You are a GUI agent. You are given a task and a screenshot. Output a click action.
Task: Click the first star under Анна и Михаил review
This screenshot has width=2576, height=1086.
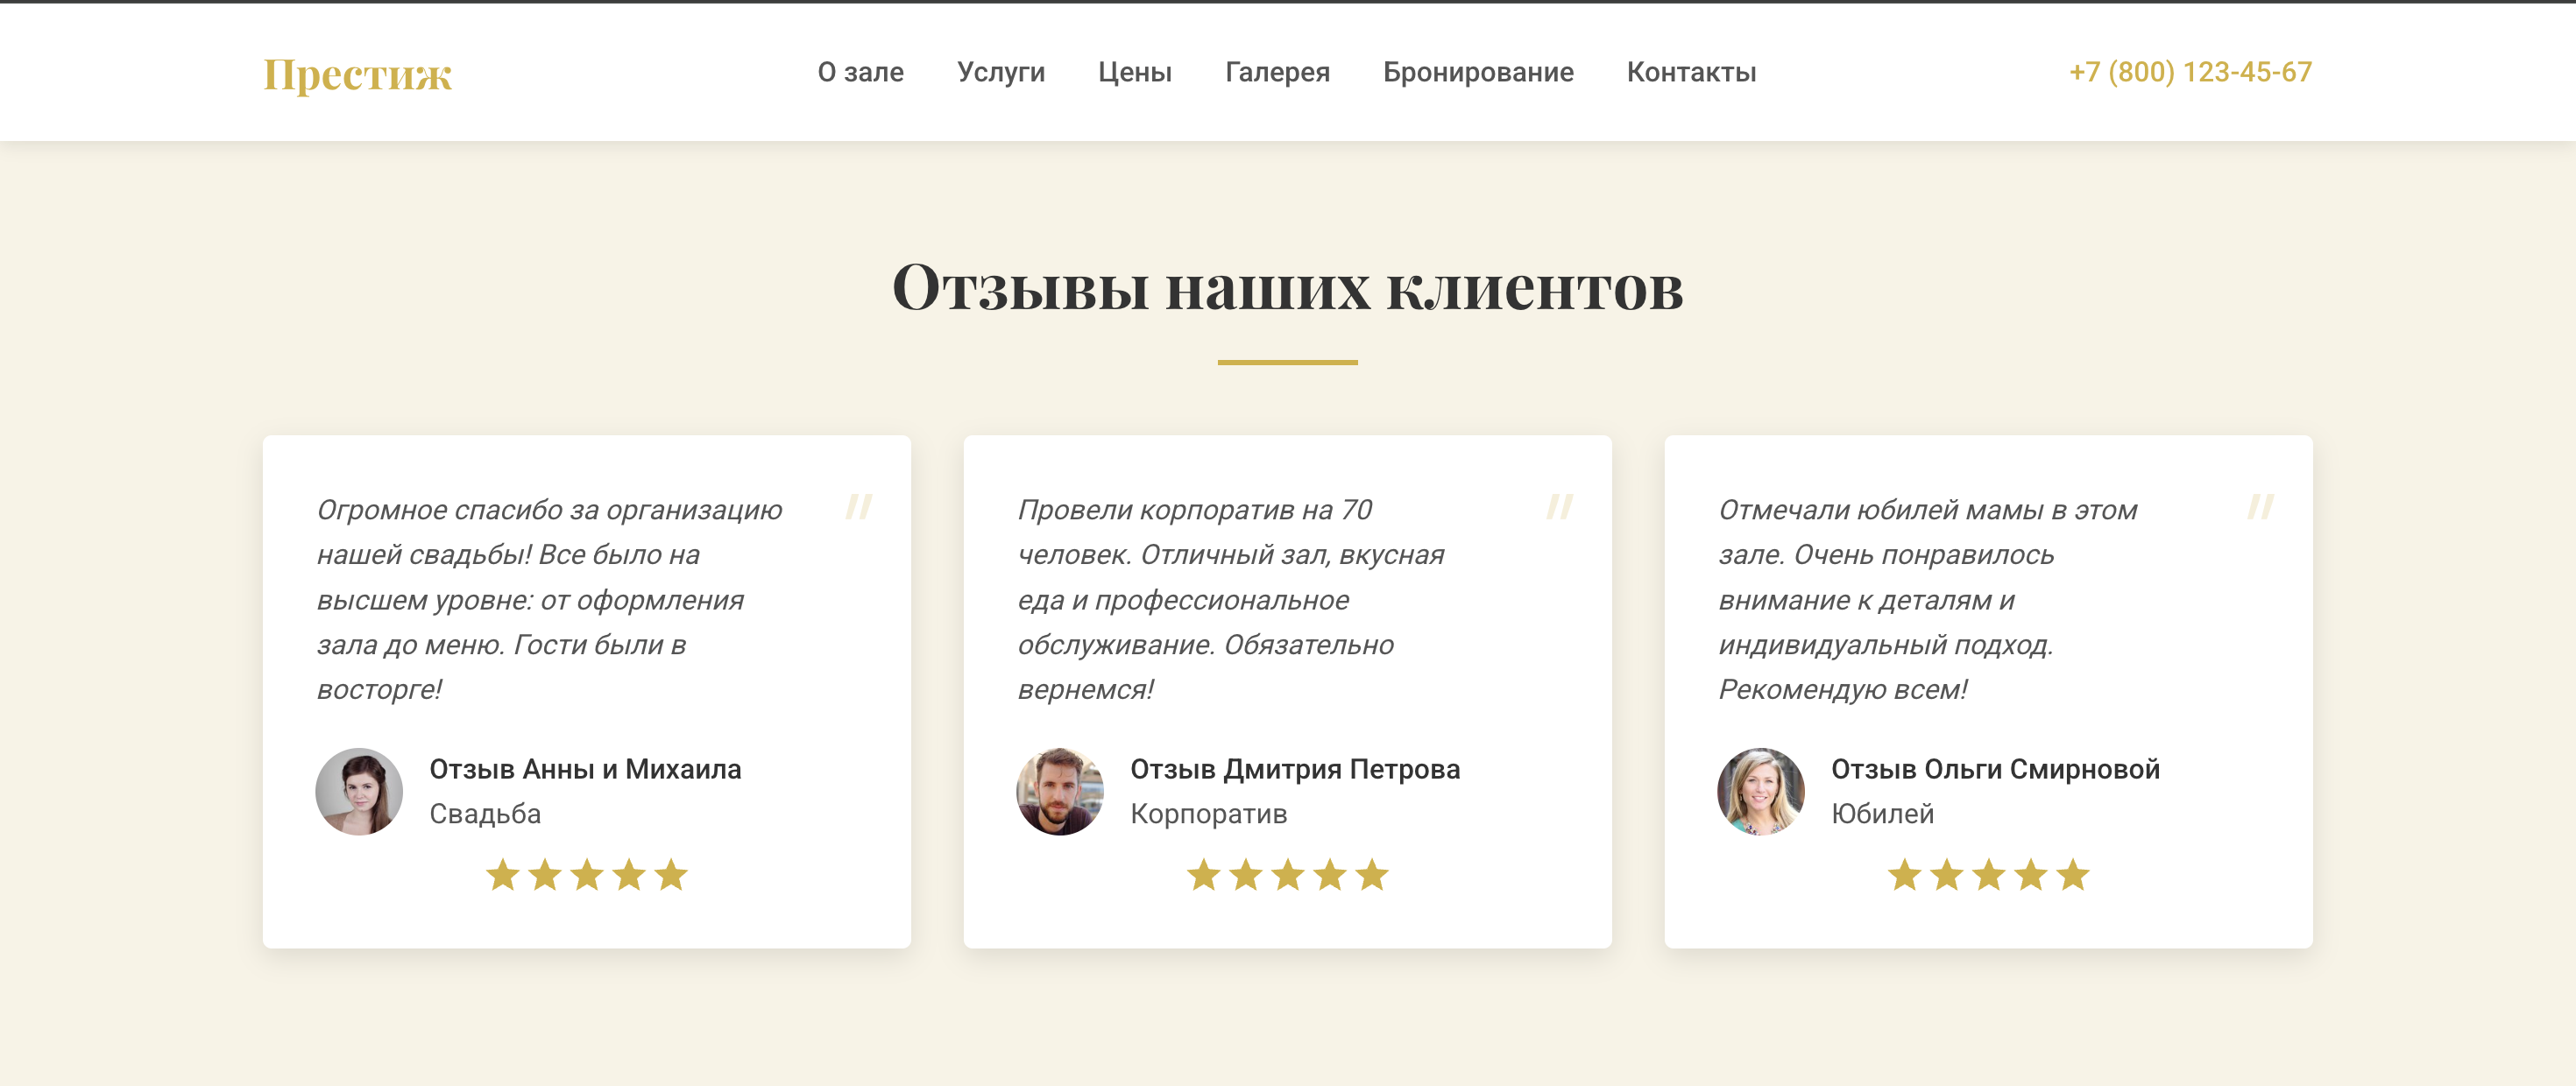tap(502, 875)
